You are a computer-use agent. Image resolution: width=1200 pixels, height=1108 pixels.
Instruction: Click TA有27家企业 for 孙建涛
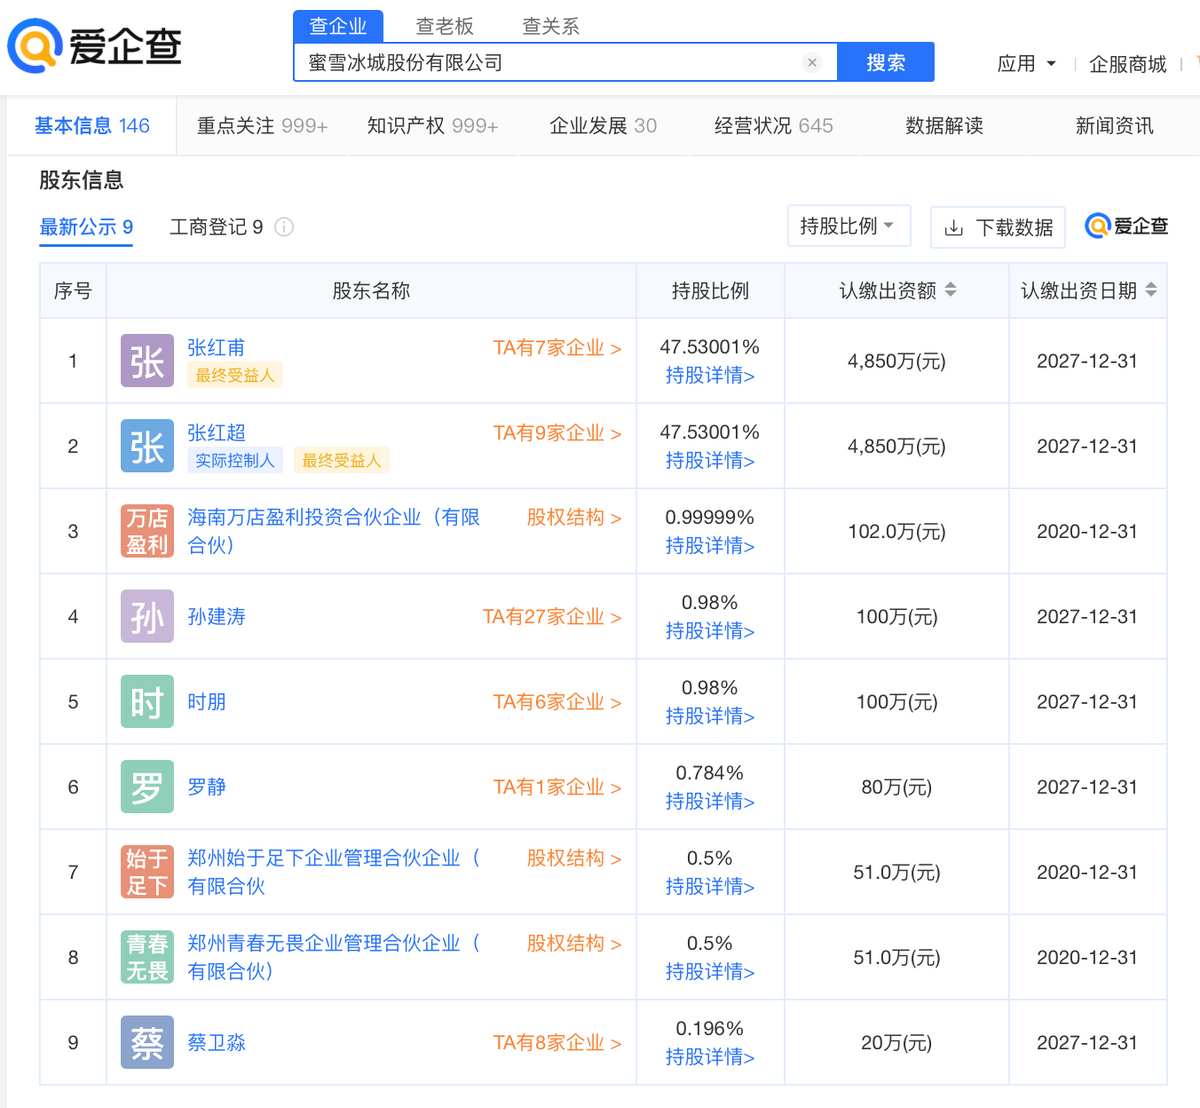click(x=552, y=617)
